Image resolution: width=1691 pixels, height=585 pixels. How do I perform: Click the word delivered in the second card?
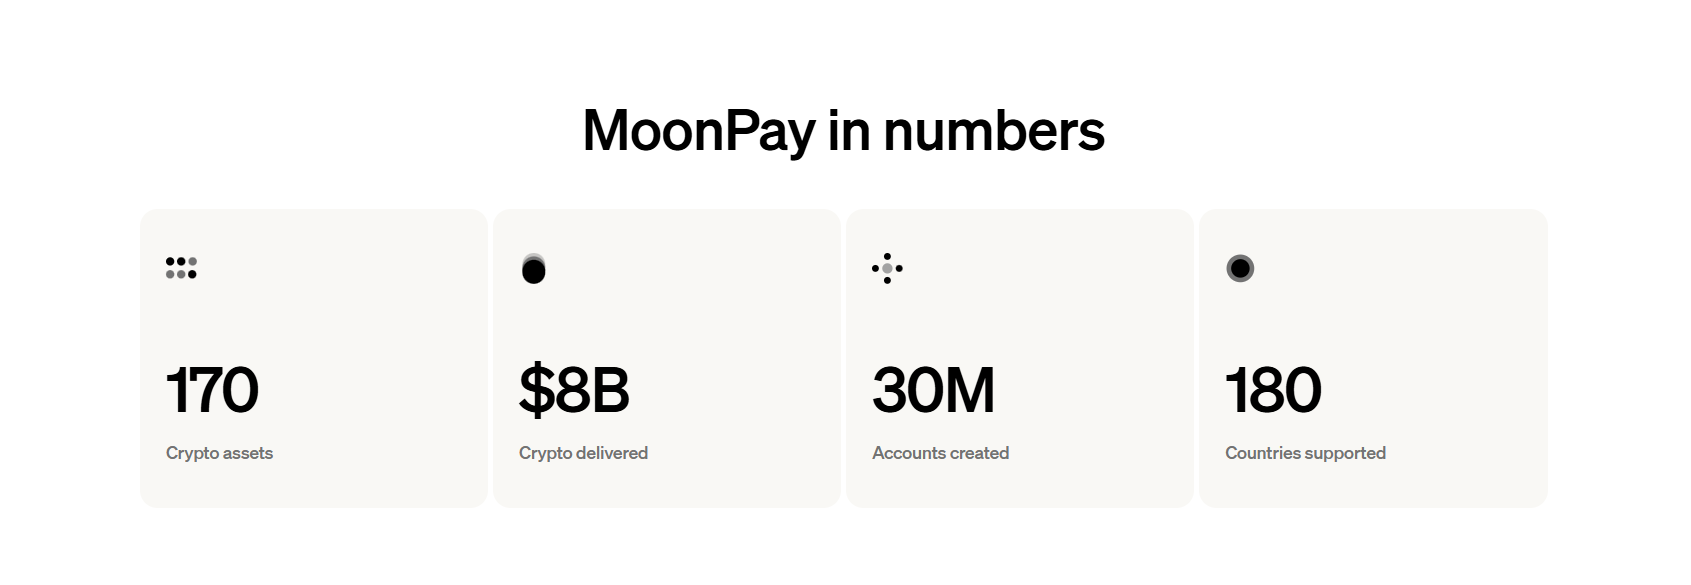coord(613,453)
